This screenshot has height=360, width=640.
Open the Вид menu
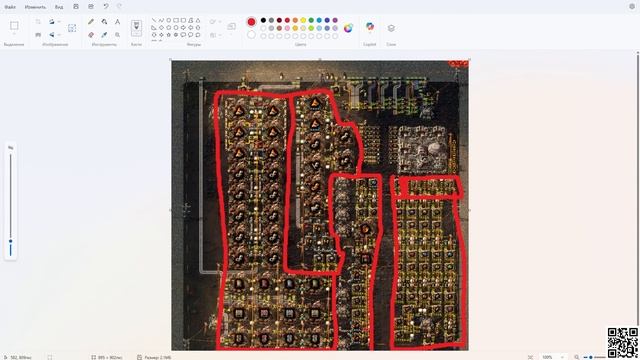click(x=59, y=7)
